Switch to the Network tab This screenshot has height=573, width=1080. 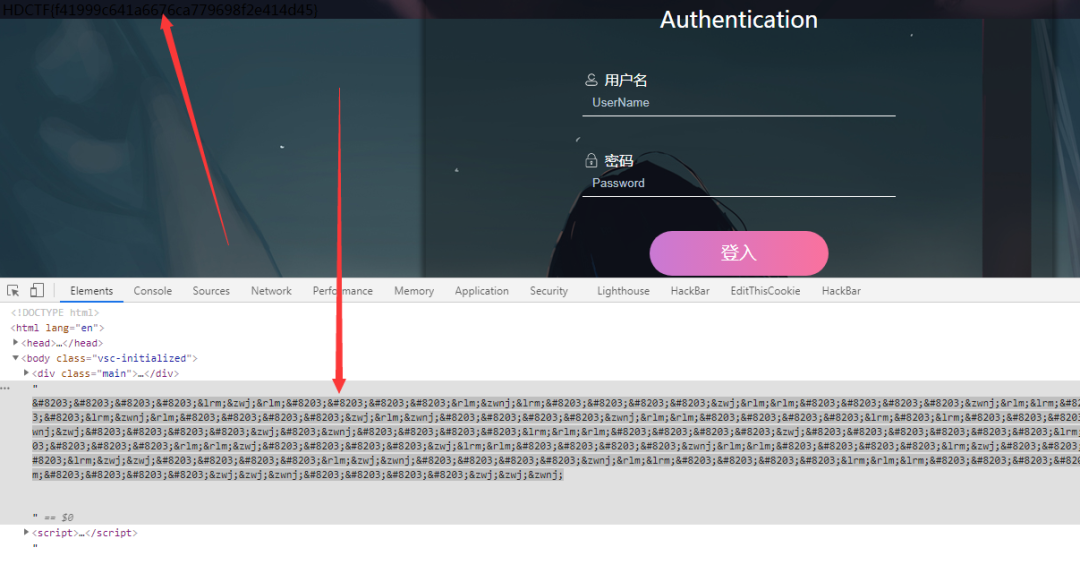271,291
